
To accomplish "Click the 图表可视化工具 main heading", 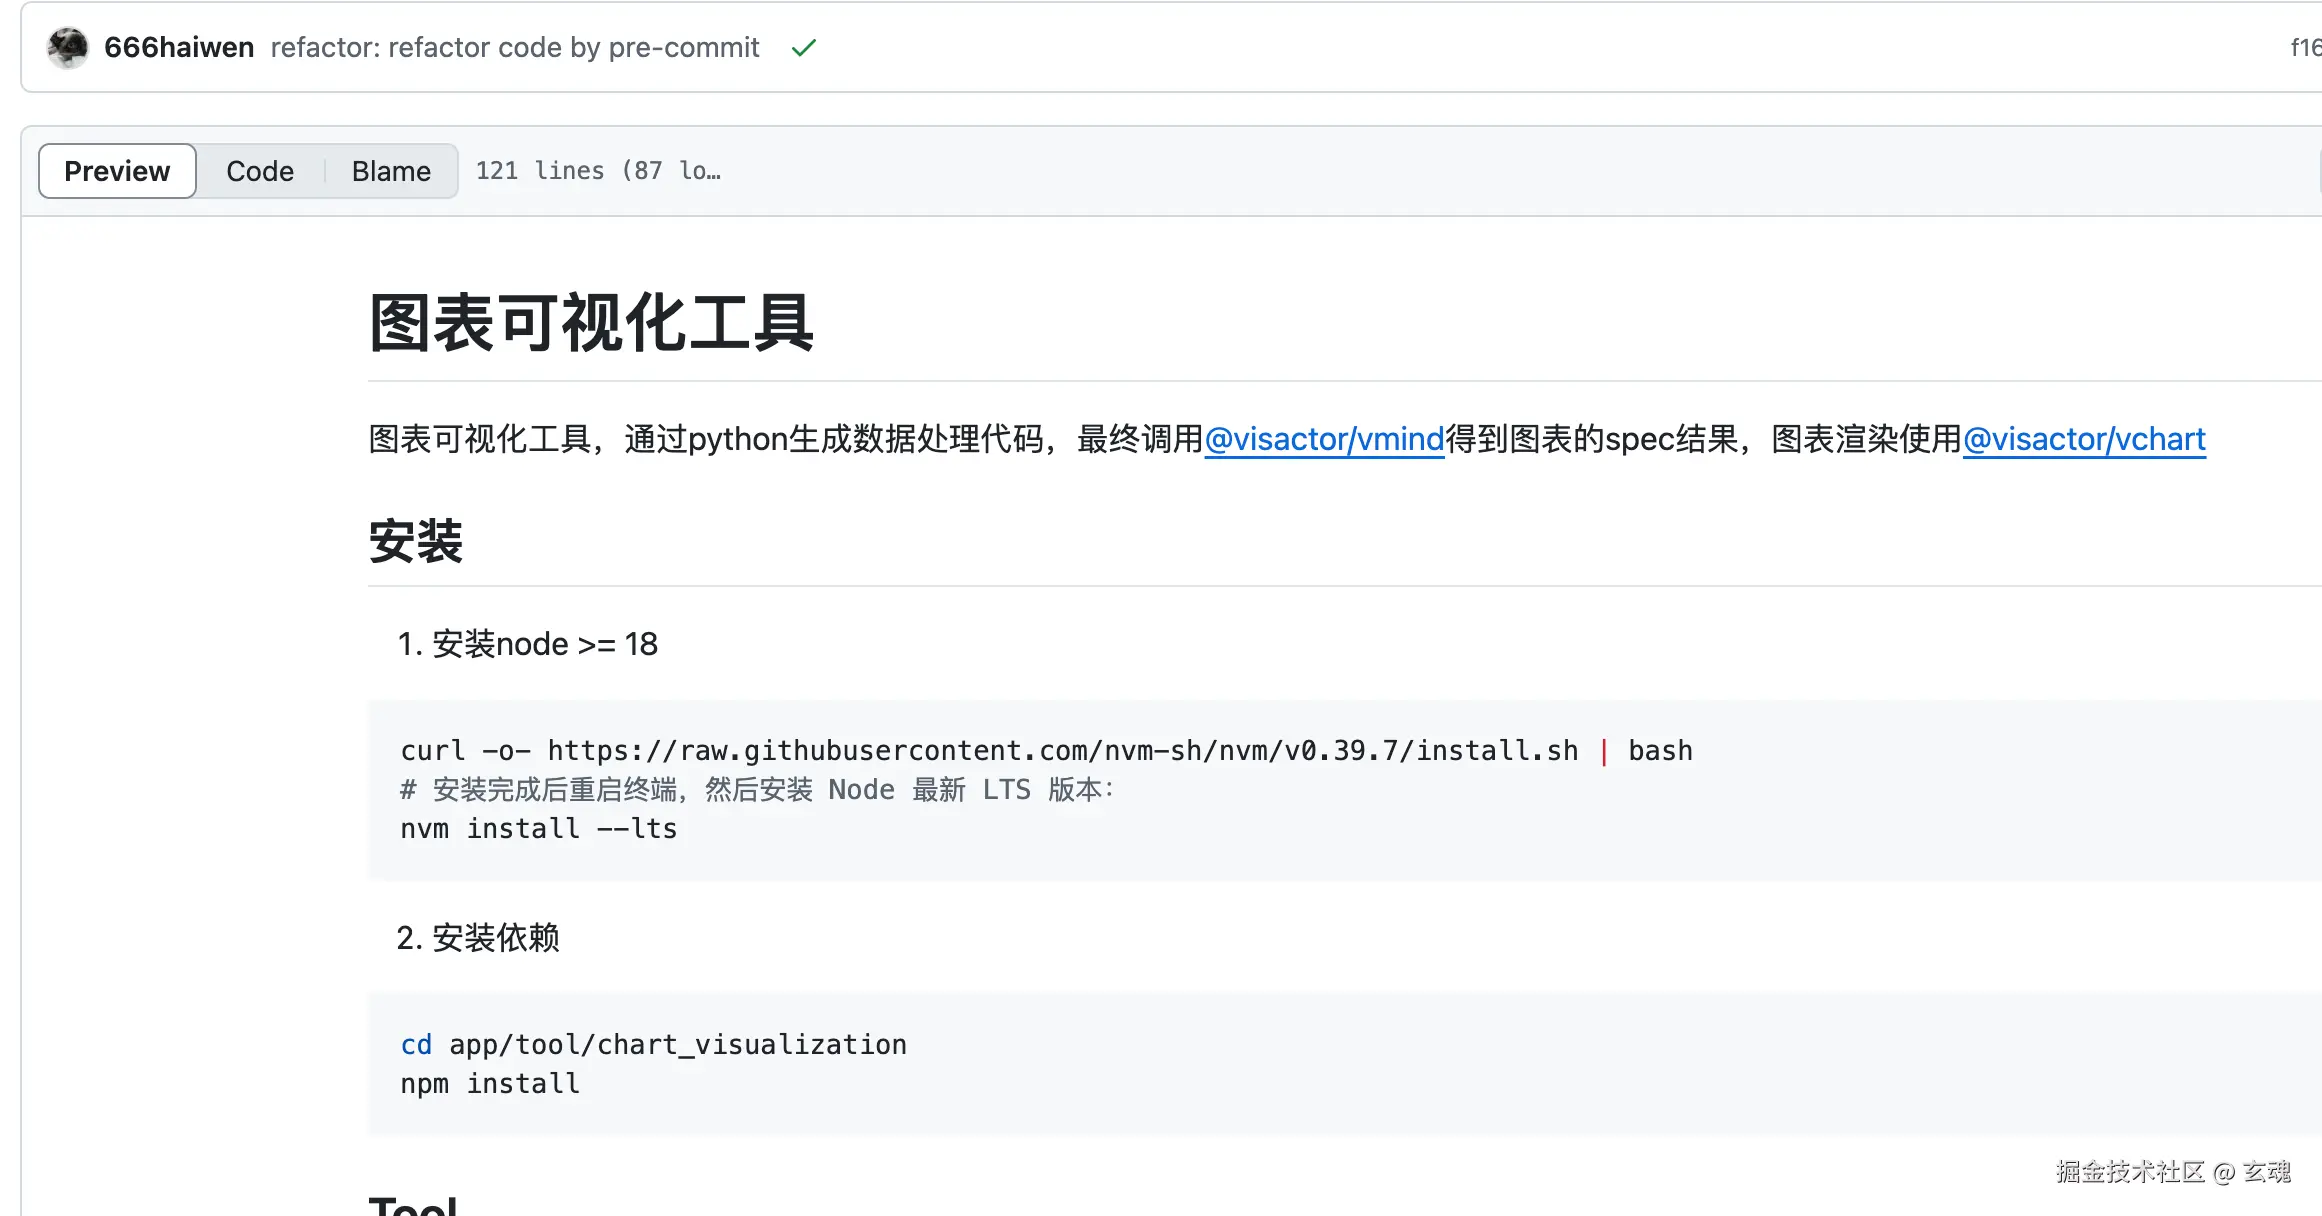I will (x=591, y=324).
